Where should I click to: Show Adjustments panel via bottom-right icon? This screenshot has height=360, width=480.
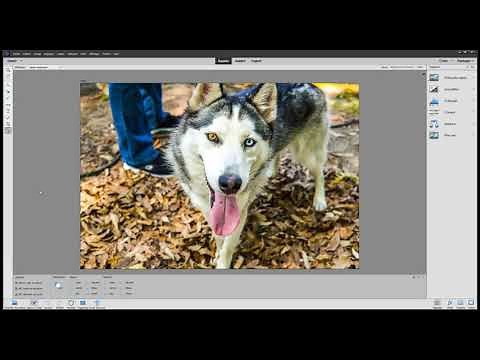437,303
